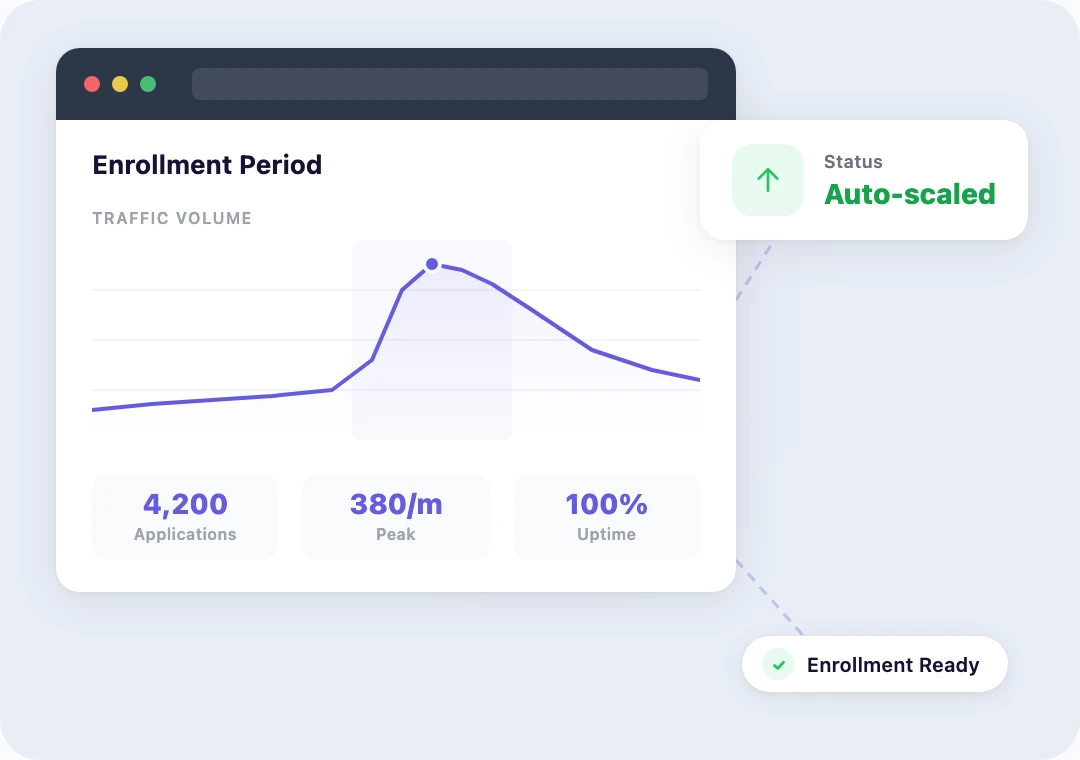
Task: Select the green checkmark on Enrollment Ready
Action: pyautogui.click(x=777, y=664)
